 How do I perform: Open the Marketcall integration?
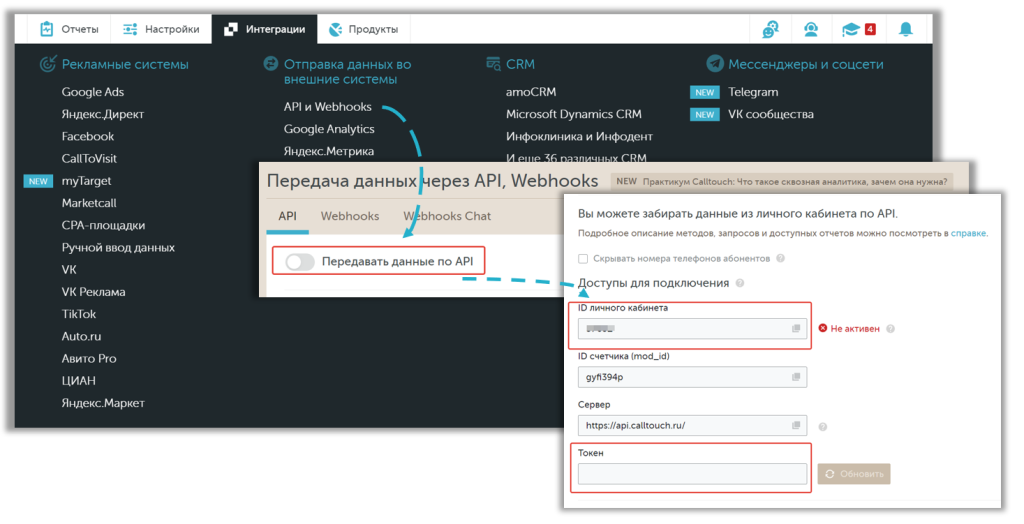click(89, 203)
